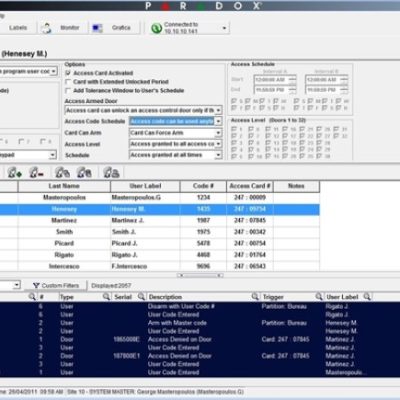The image size is (400, 400).
Task: Click the Type column header in event log
Action: tap(67, 297)
